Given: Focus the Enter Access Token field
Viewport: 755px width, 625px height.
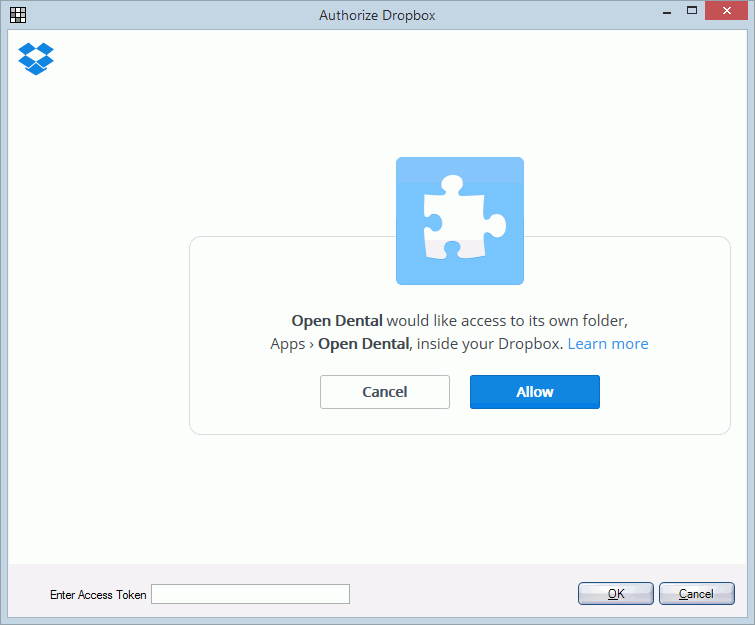Looking at the screenshot, I should [250, 594].
